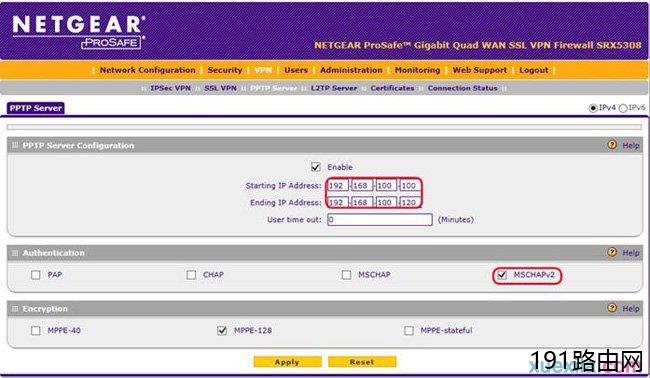
Task: Go to IPSec VPN submenu
Action: [170, 88]
